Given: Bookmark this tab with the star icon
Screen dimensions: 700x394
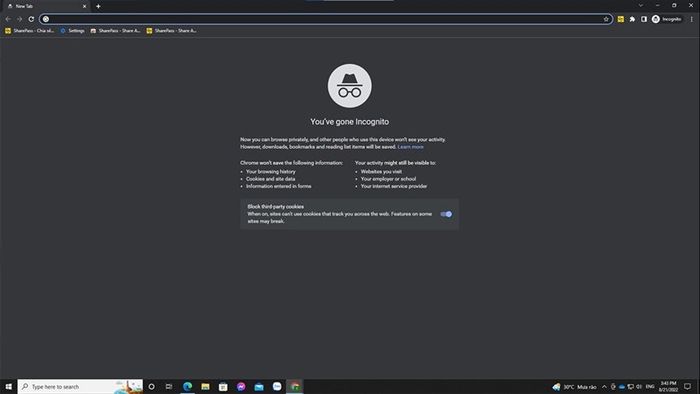Looking at the screenshot, I should (606, 19).
